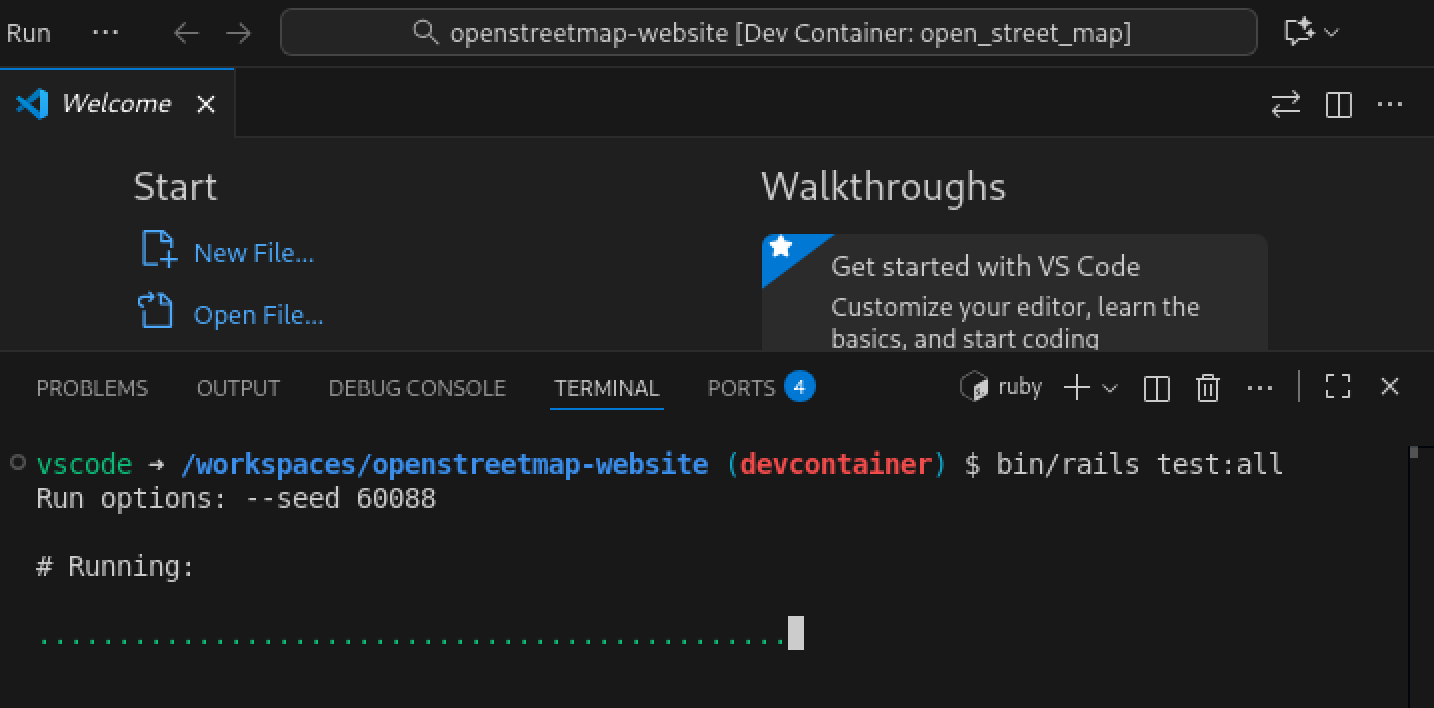1434x708 pixels.
Task: Maximize the terminal panel size
Action: (1337, 387)
